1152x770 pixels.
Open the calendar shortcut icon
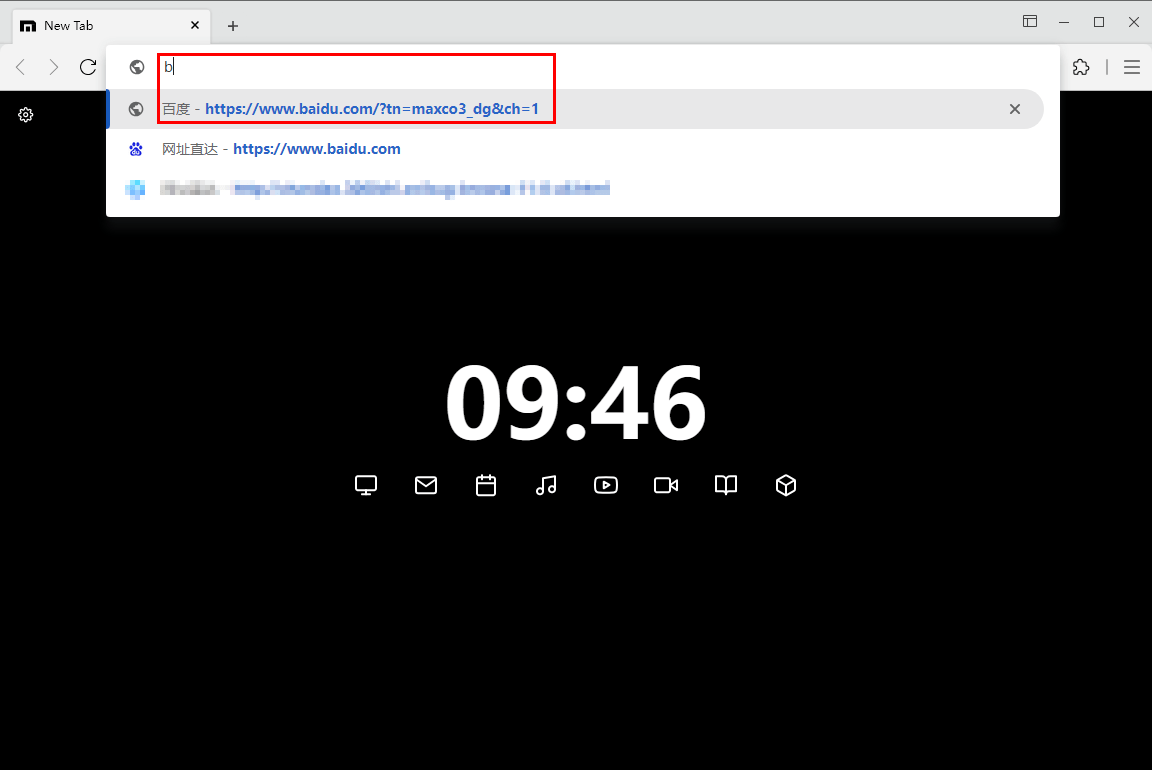pos(486,485)
